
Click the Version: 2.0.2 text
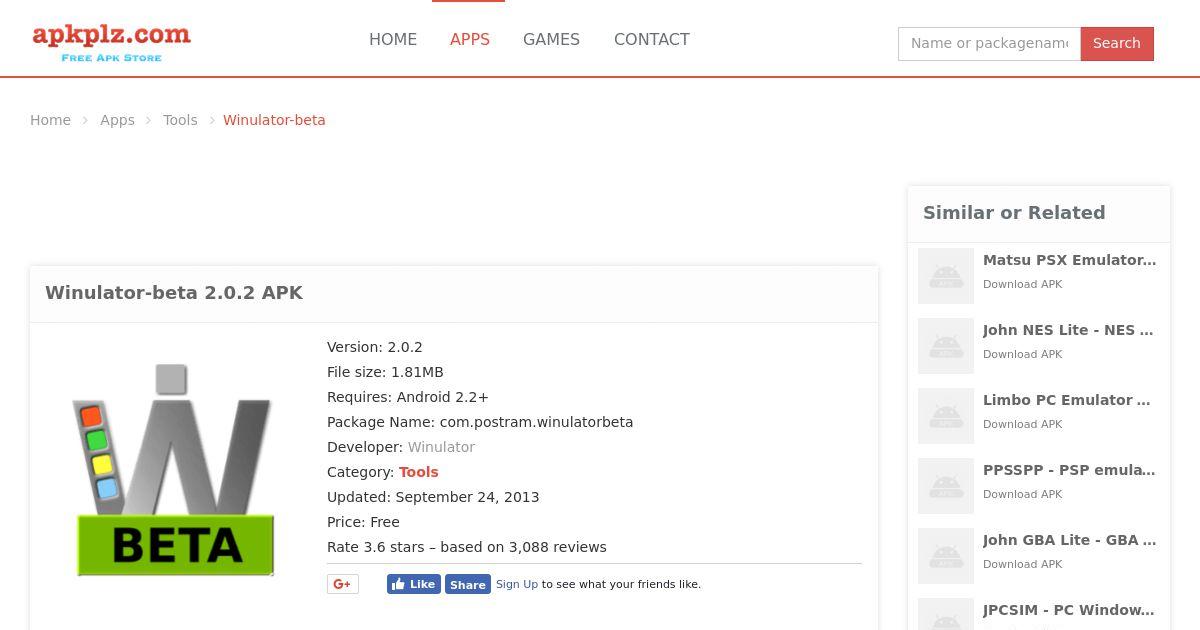point(375,347)
